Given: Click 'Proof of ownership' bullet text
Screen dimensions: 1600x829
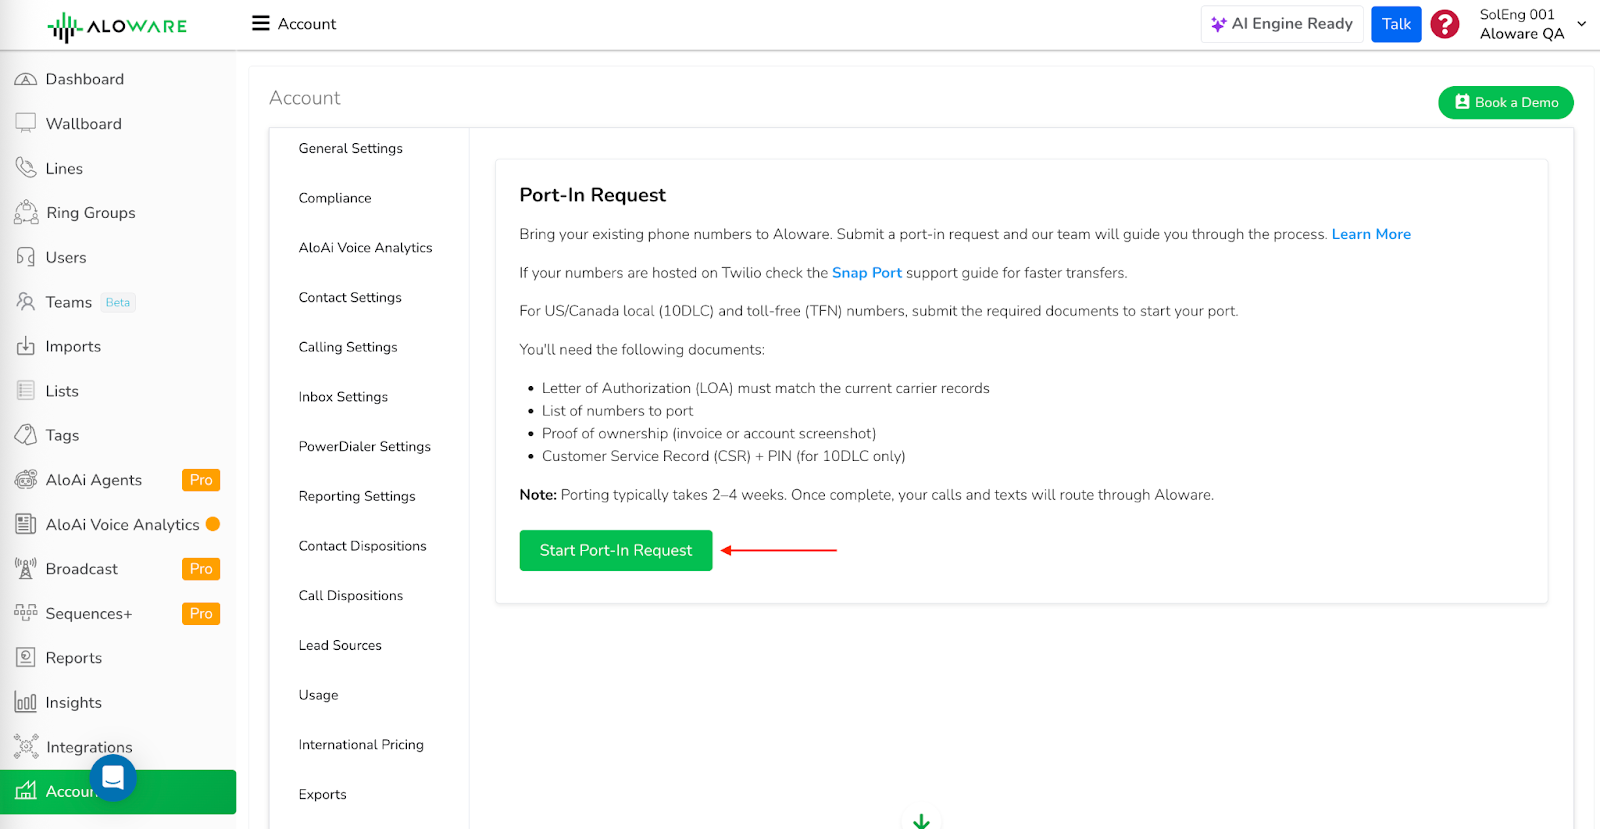Looking at the screenshot, I should click(x=709, y=434).
